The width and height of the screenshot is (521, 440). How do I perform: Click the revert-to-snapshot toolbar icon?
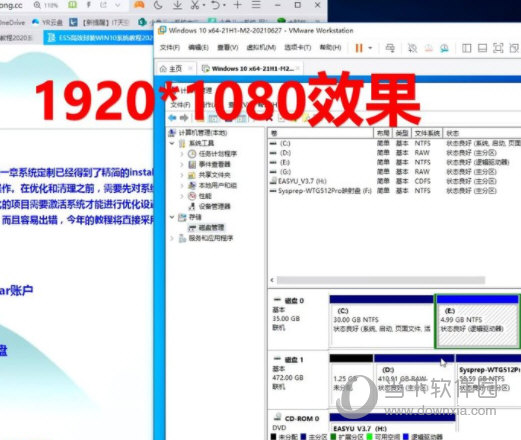(x=428, y=48)
